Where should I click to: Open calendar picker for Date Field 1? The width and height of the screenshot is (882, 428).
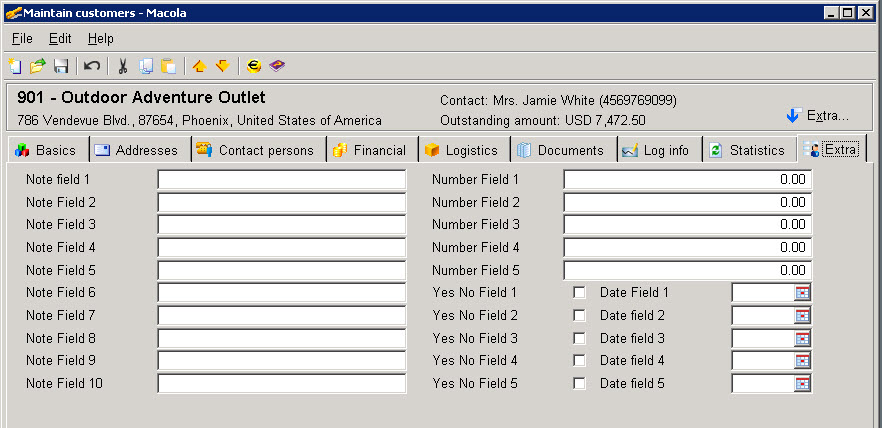point(802,292)
